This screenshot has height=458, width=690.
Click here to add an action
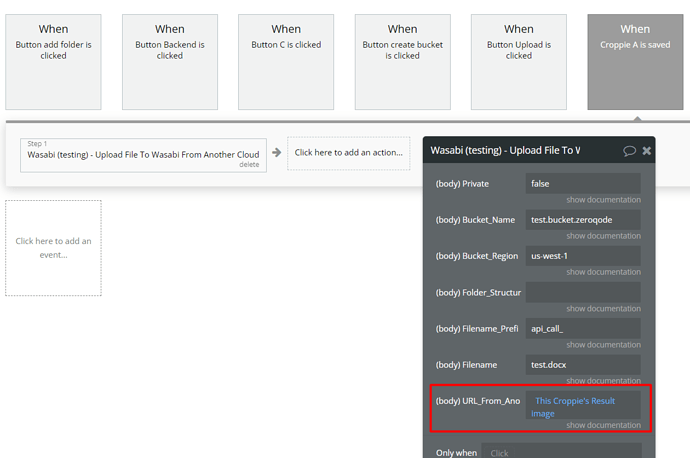coord(349,153)
